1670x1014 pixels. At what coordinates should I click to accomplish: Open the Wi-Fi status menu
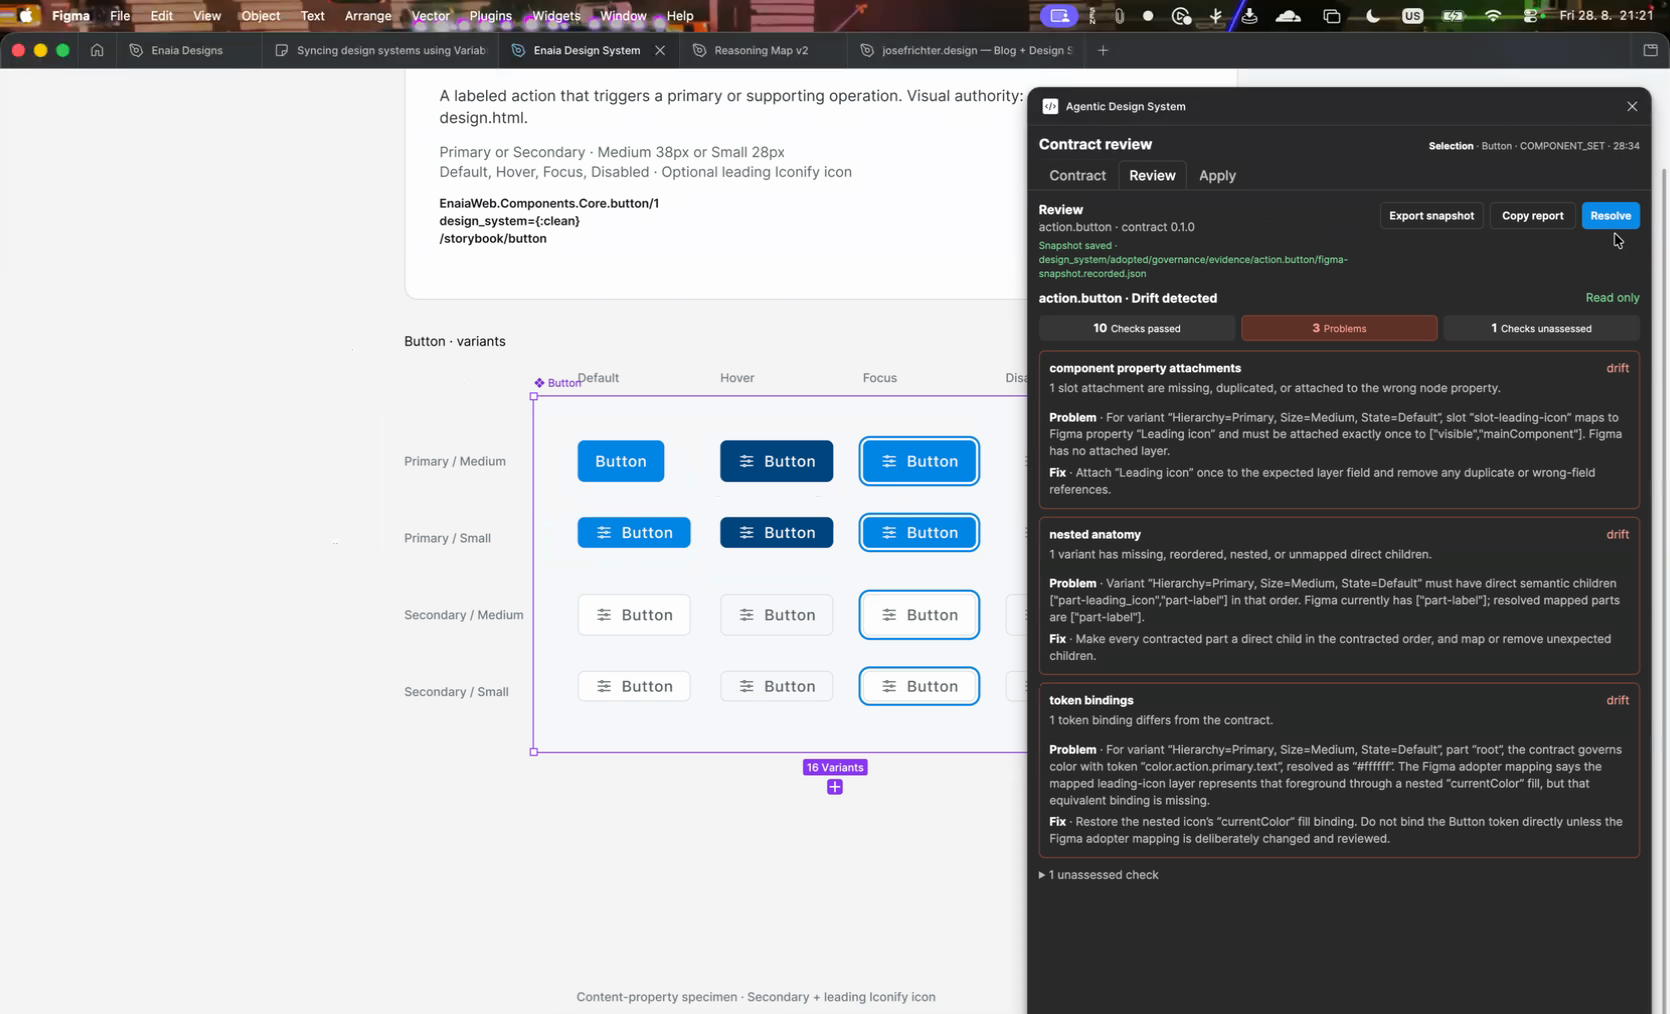tap(1493, 15)
